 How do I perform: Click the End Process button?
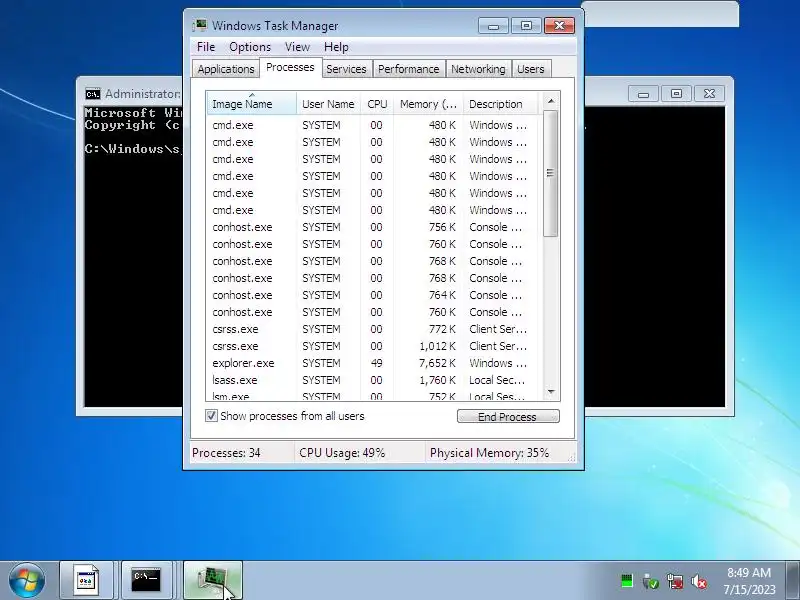508,416
